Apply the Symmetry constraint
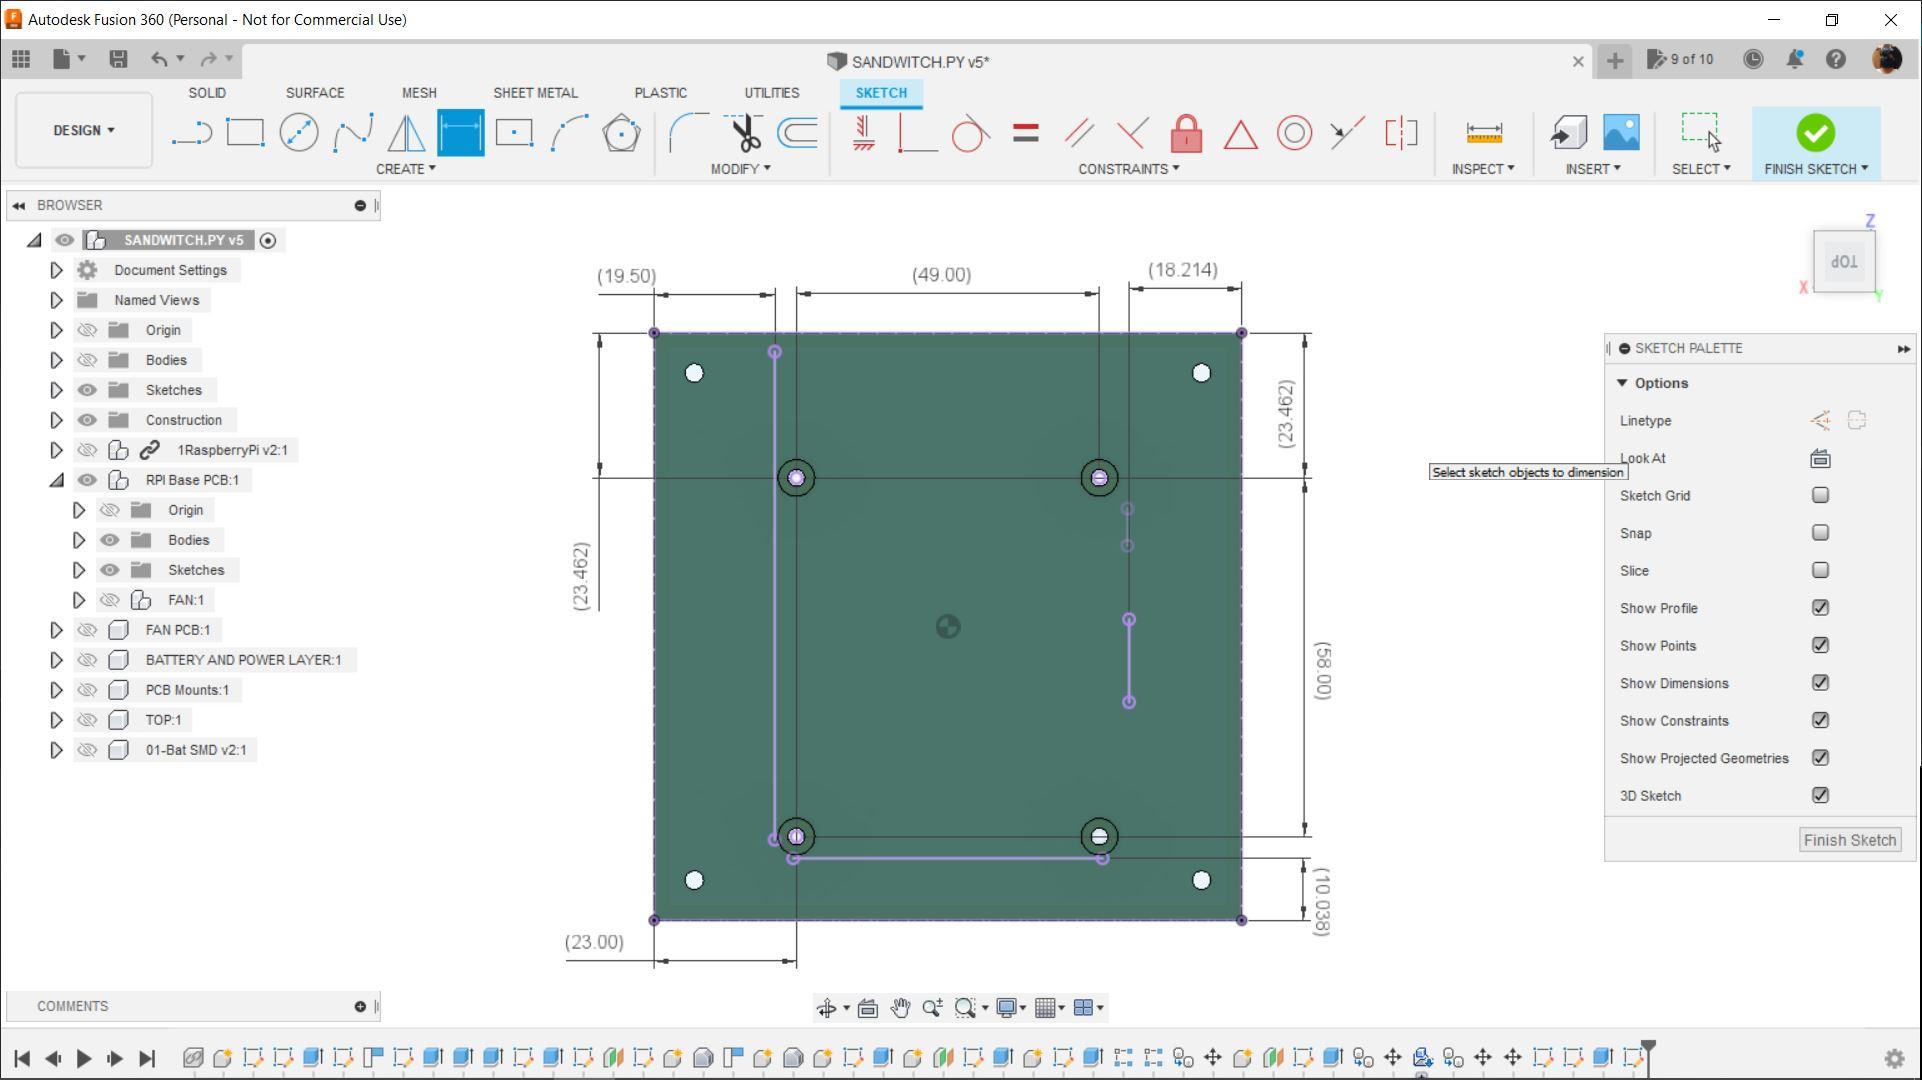 [1401, 133]
